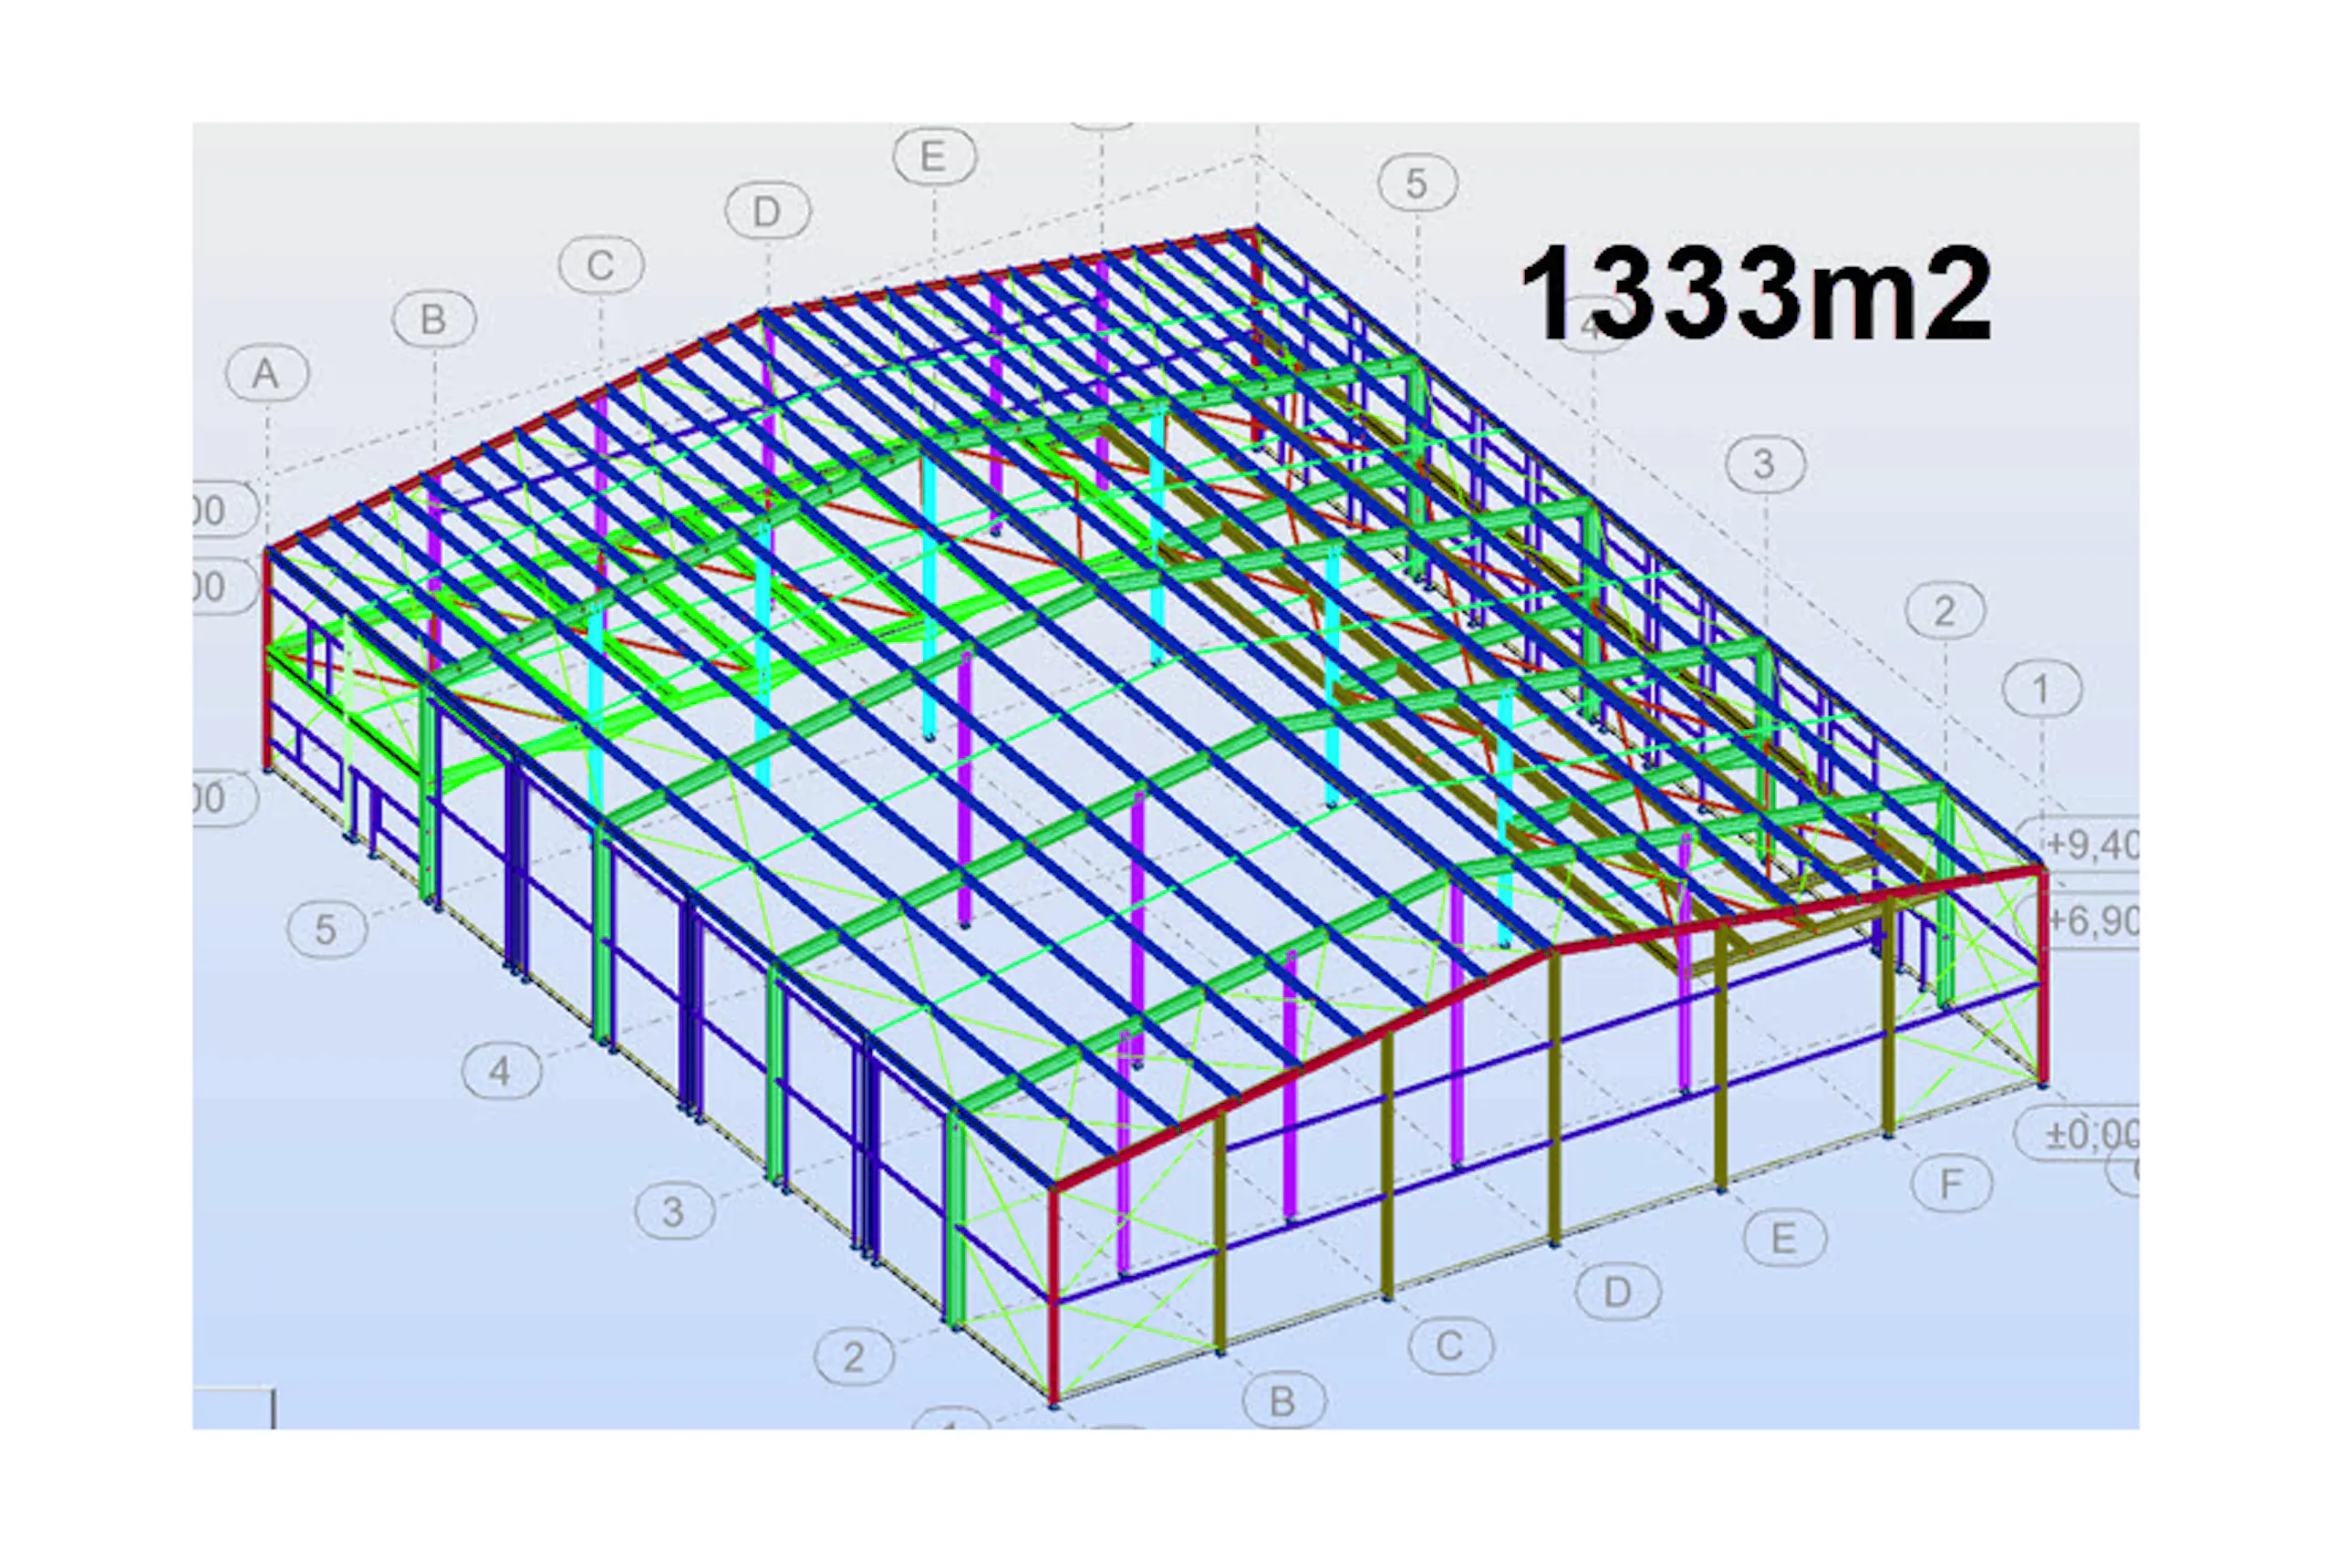Click grid bubble E at the top edge
Screen dimensions: 2335x1568
935,155
